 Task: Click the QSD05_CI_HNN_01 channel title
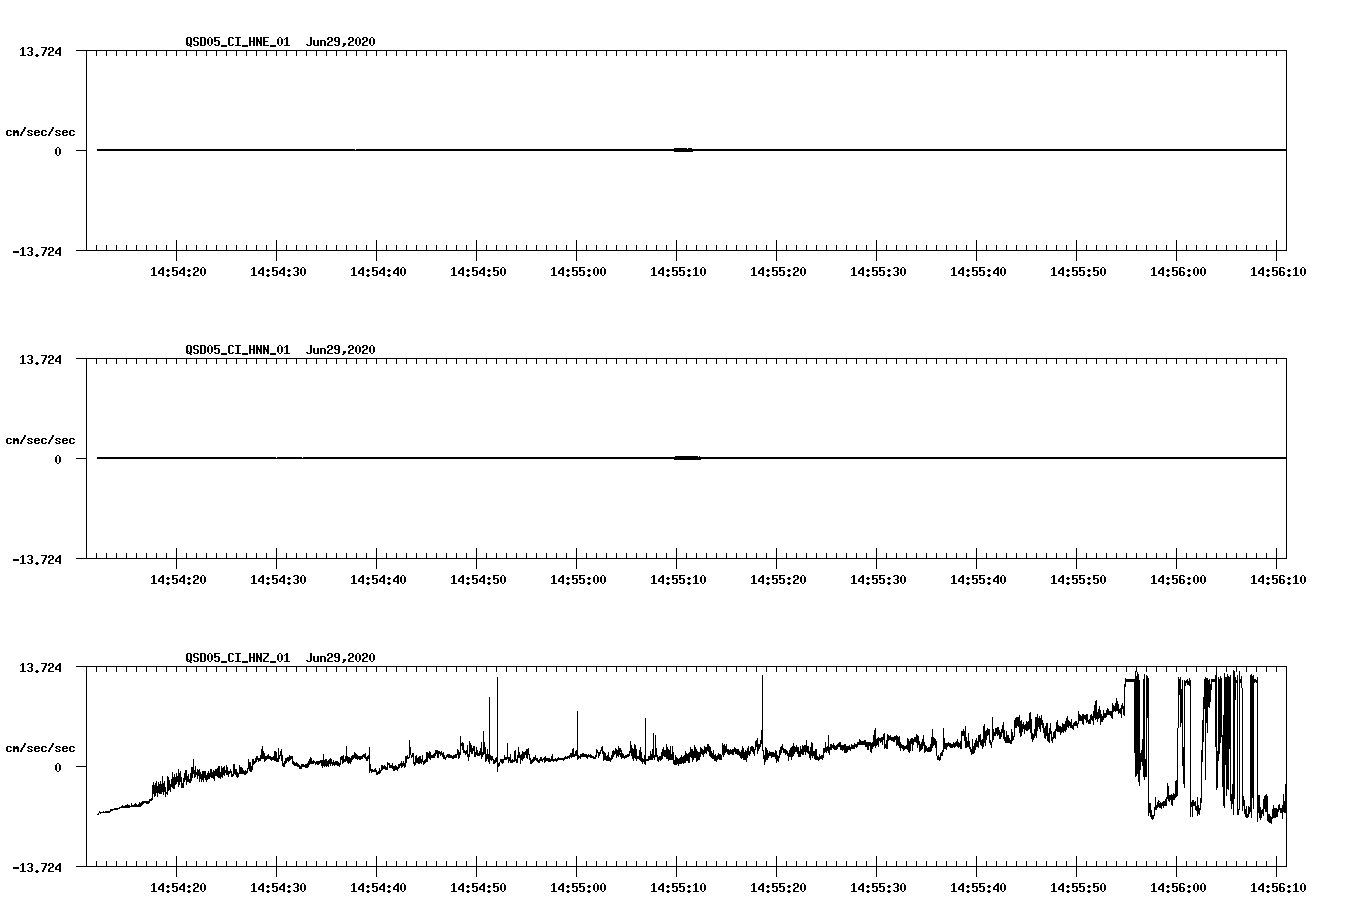pyautogui.click(x=238, y=350)
